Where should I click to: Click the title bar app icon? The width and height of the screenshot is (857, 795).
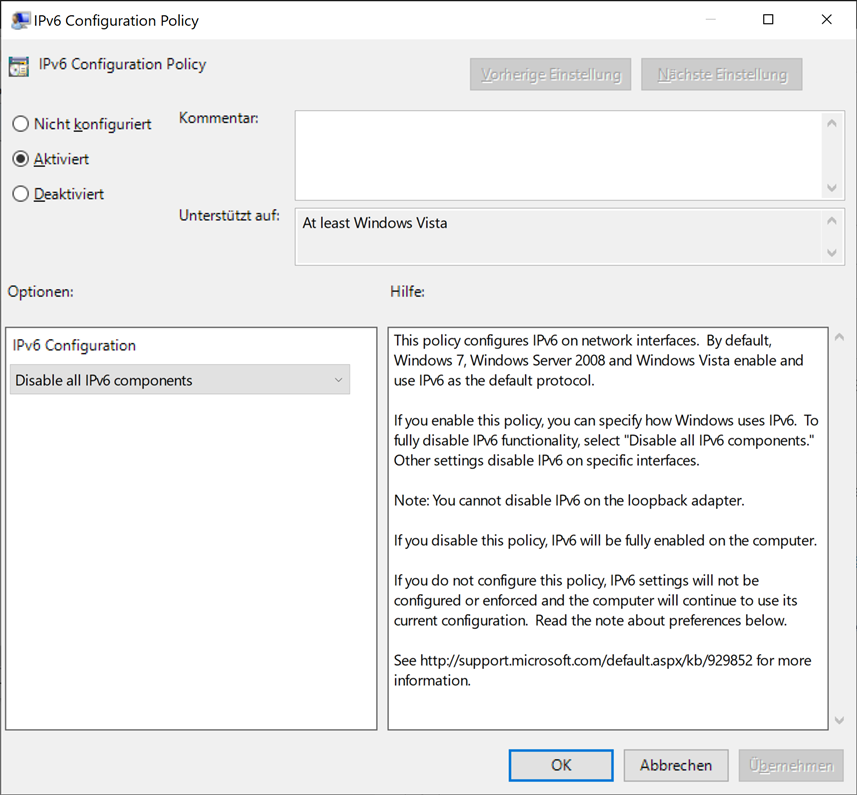click(19, 20)
